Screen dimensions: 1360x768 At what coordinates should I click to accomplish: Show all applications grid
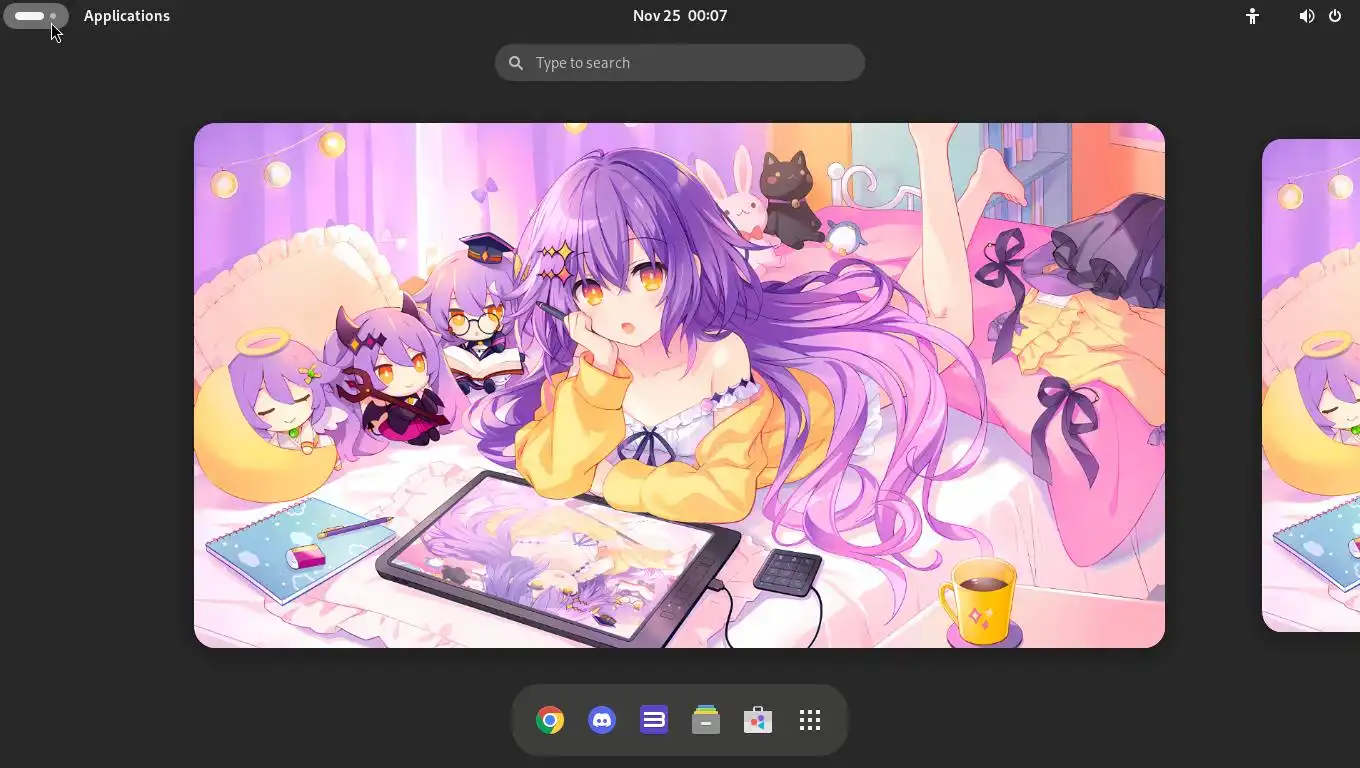(810, 720)
